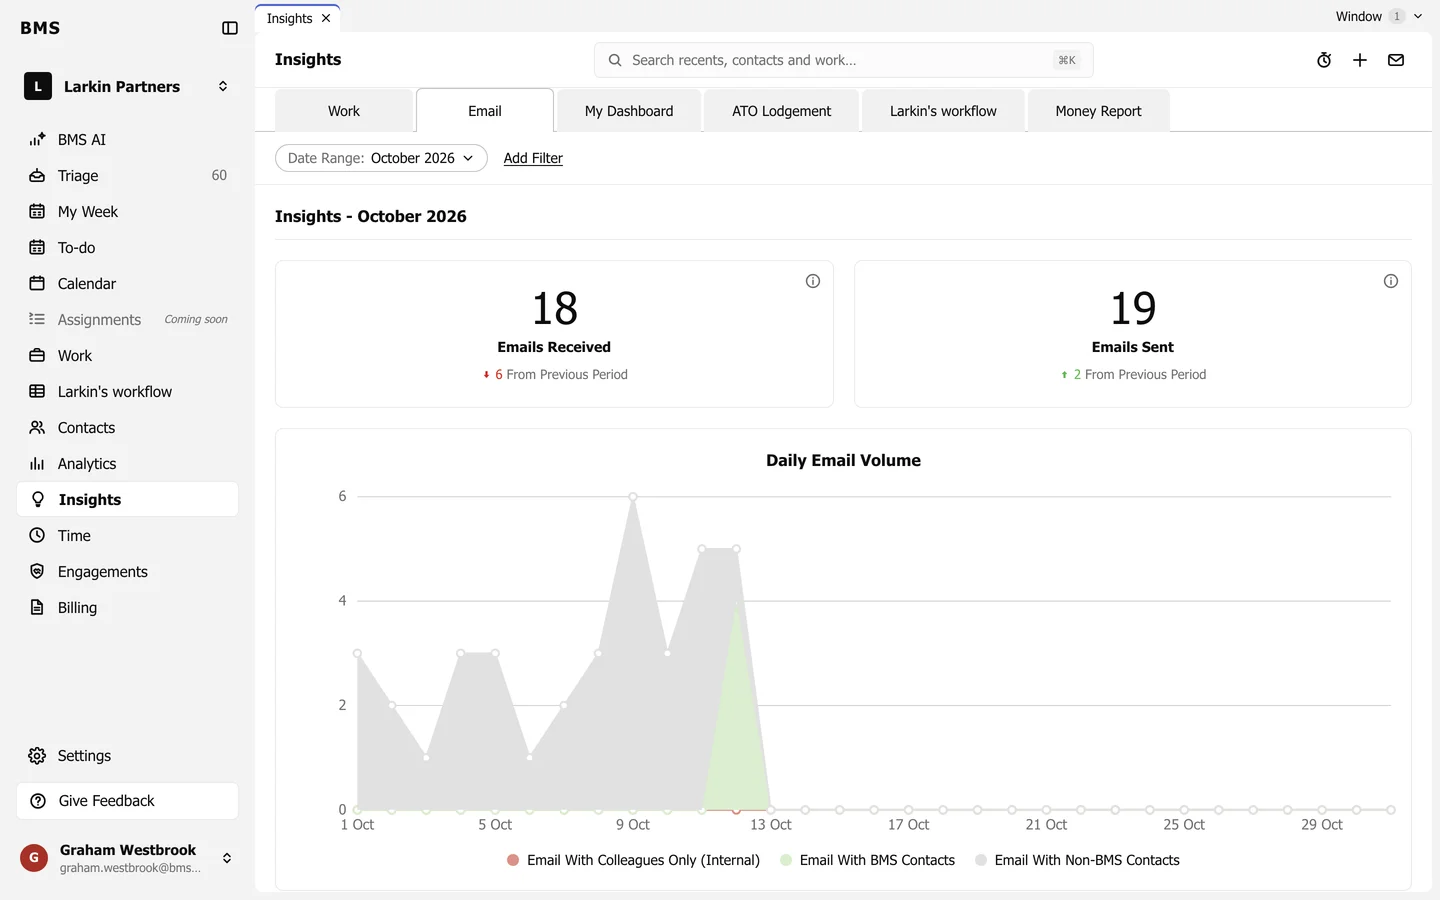Viewport: 1440px width, 900px height.
Task: Click the Give Feedback button
Action: click(x=127, y=801)
